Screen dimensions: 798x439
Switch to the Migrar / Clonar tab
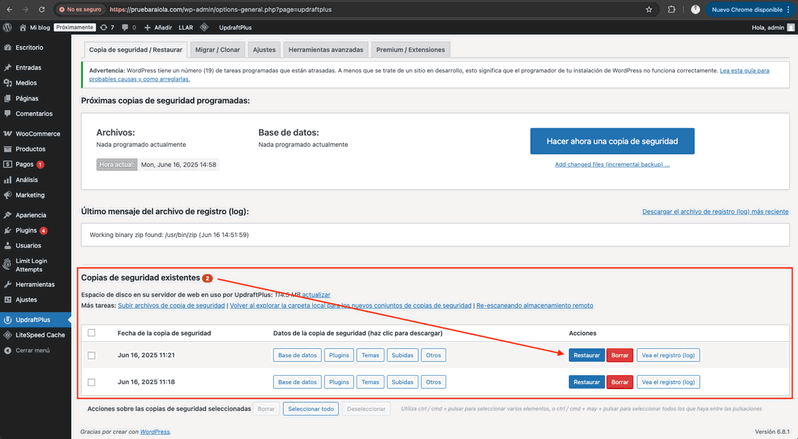[218, 49]
